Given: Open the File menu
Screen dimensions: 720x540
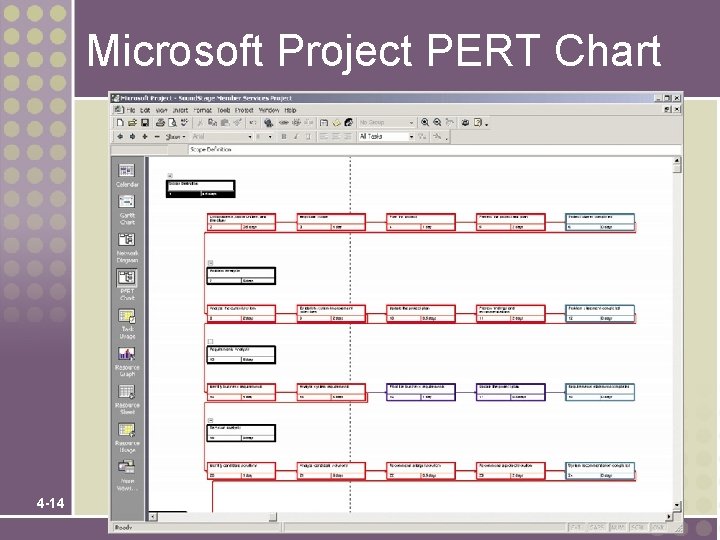Looking at the screenshot, I should tap(131, 110).
